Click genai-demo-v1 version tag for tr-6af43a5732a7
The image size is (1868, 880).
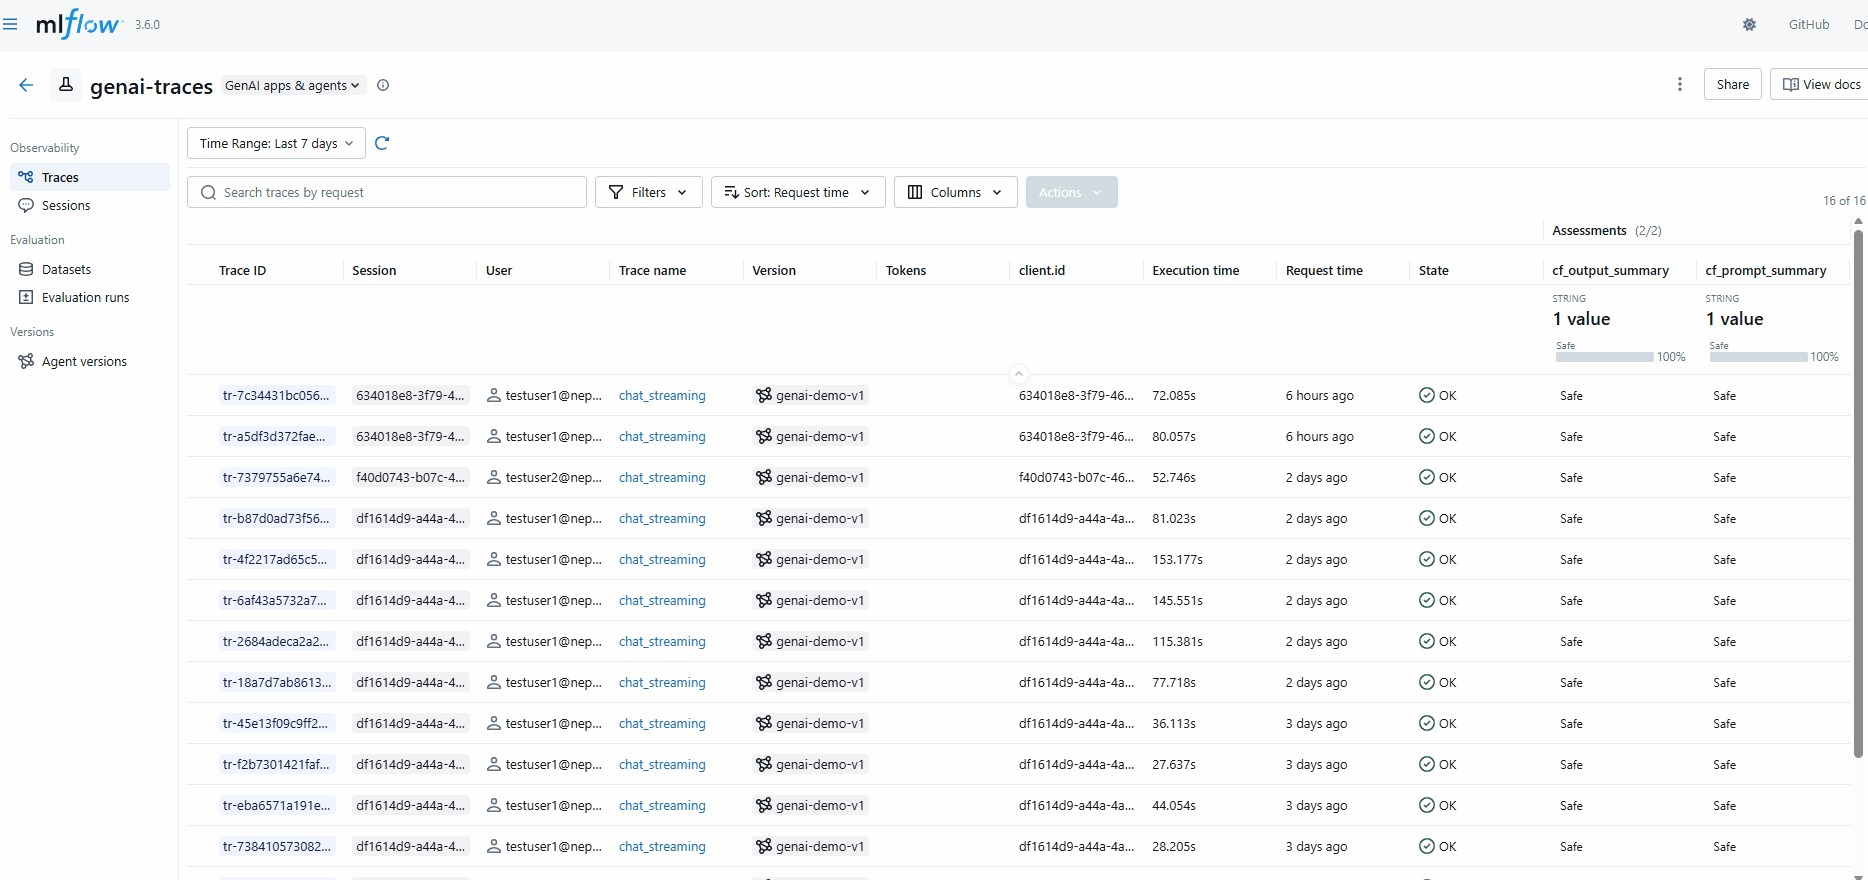pyautogui.click(x=810, y=600)
